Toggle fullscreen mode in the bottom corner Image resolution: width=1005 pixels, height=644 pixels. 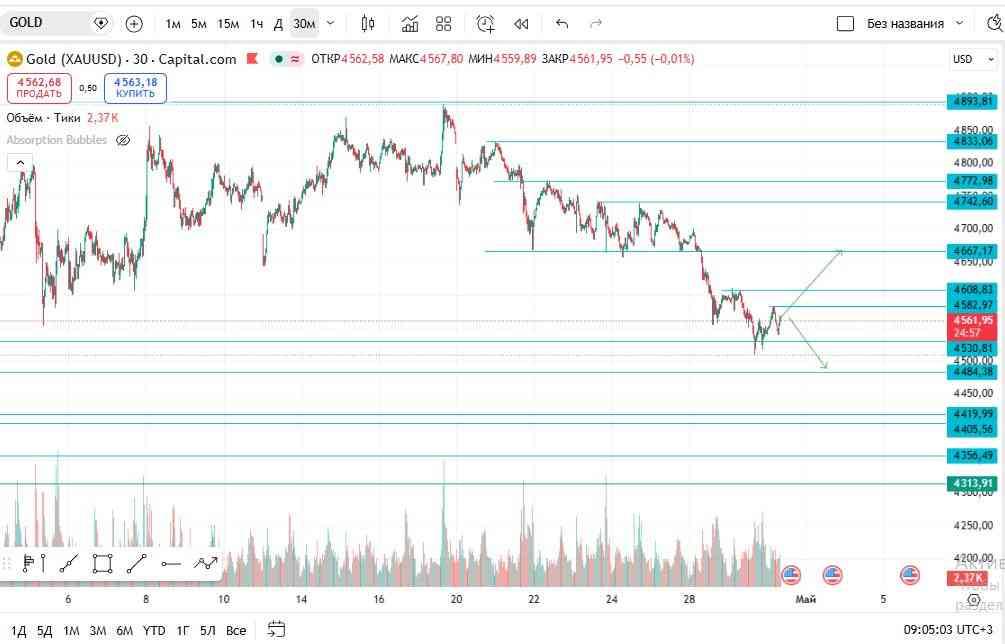[975, 601]
